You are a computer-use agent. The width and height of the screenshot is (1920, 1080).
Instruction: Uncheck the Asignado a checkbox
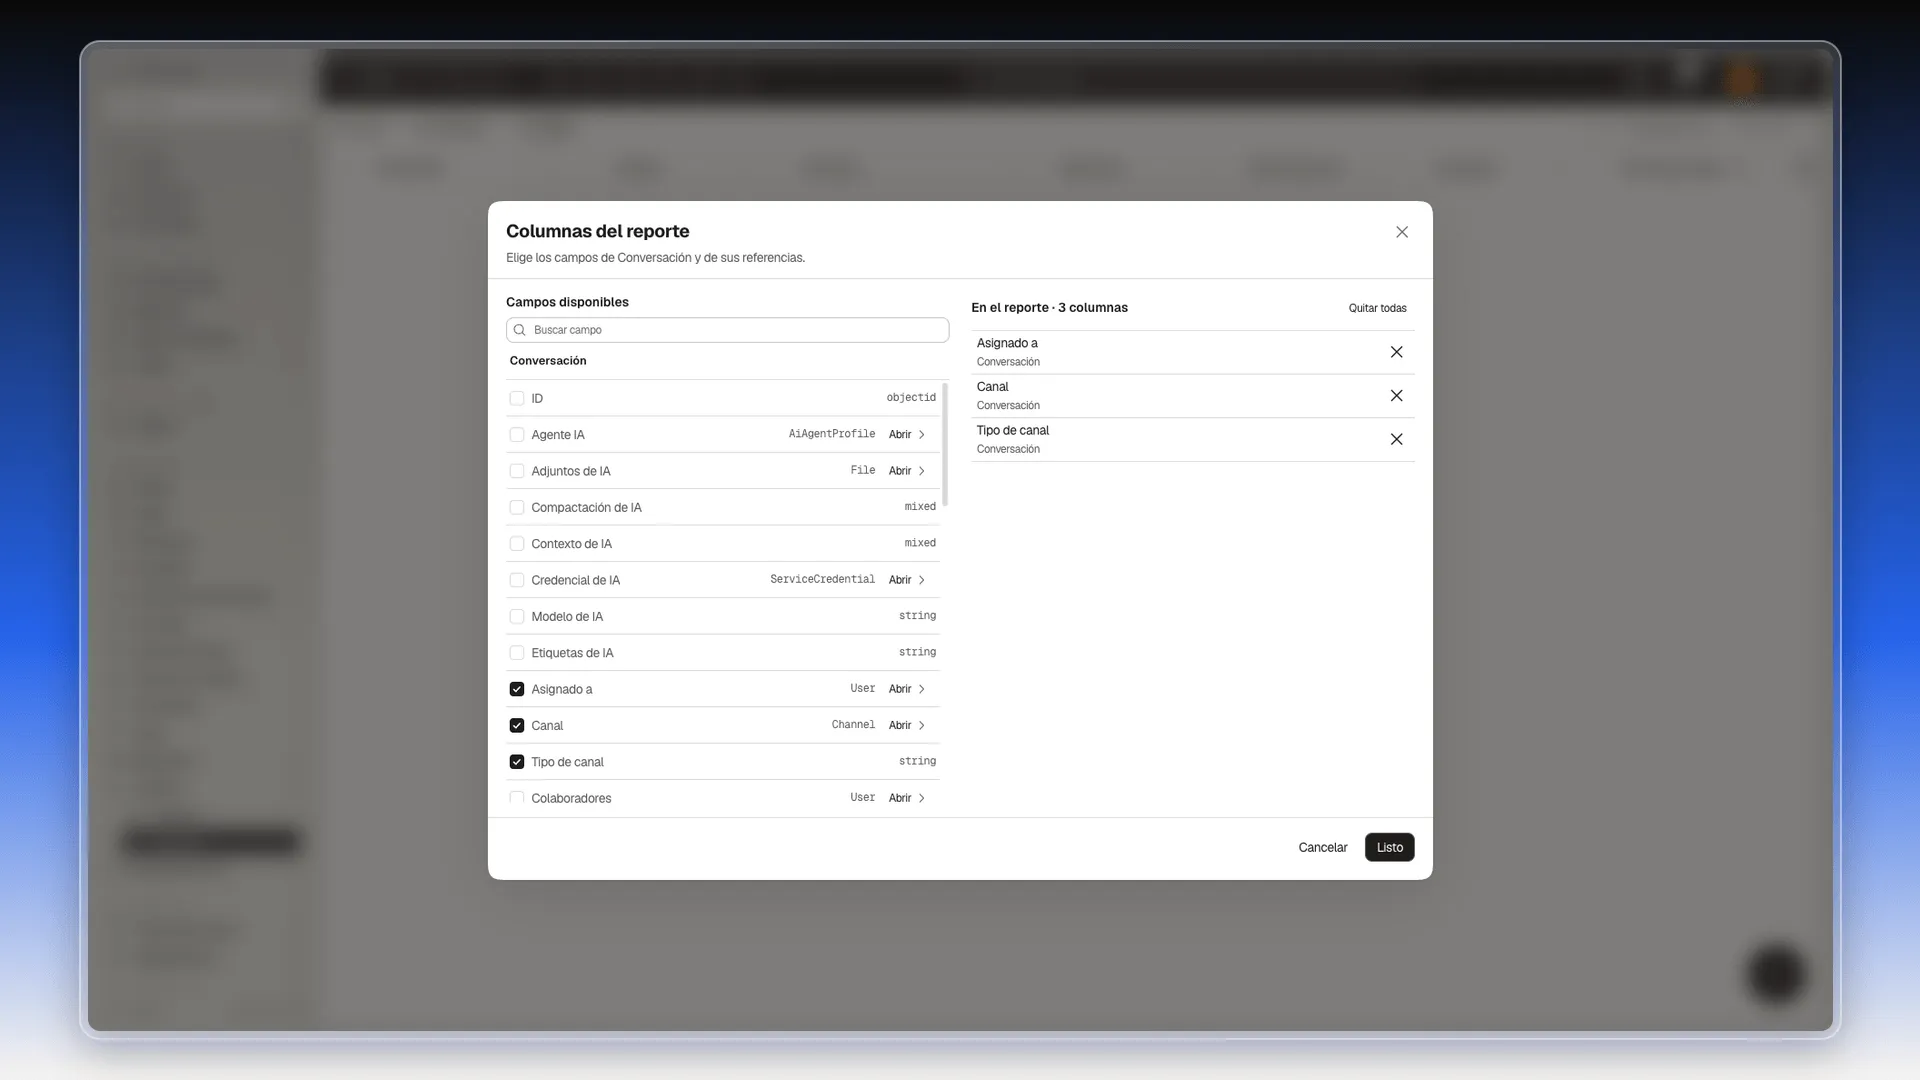click(517, 689)
